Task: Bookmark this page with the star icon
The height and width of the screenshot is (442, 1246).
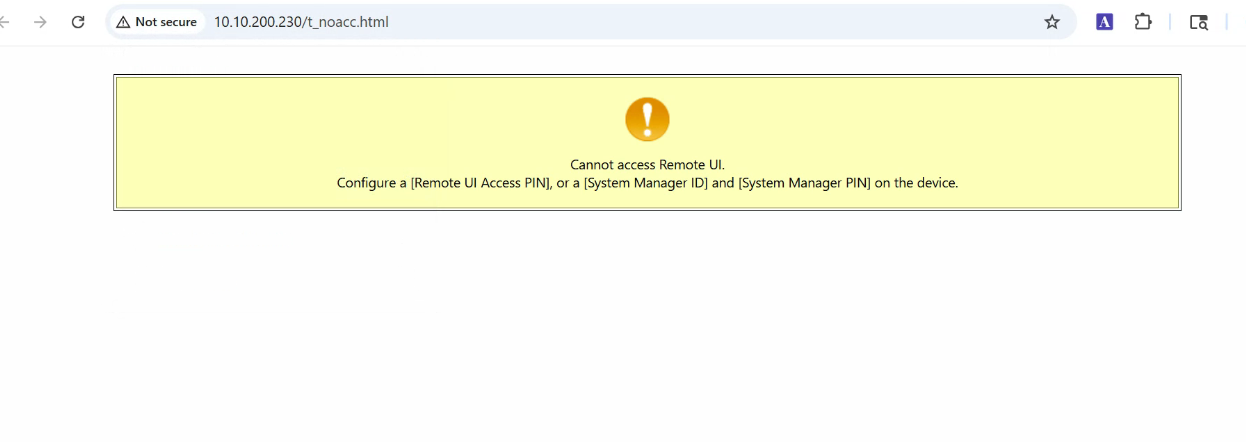Action: (x=1052, y=22)
